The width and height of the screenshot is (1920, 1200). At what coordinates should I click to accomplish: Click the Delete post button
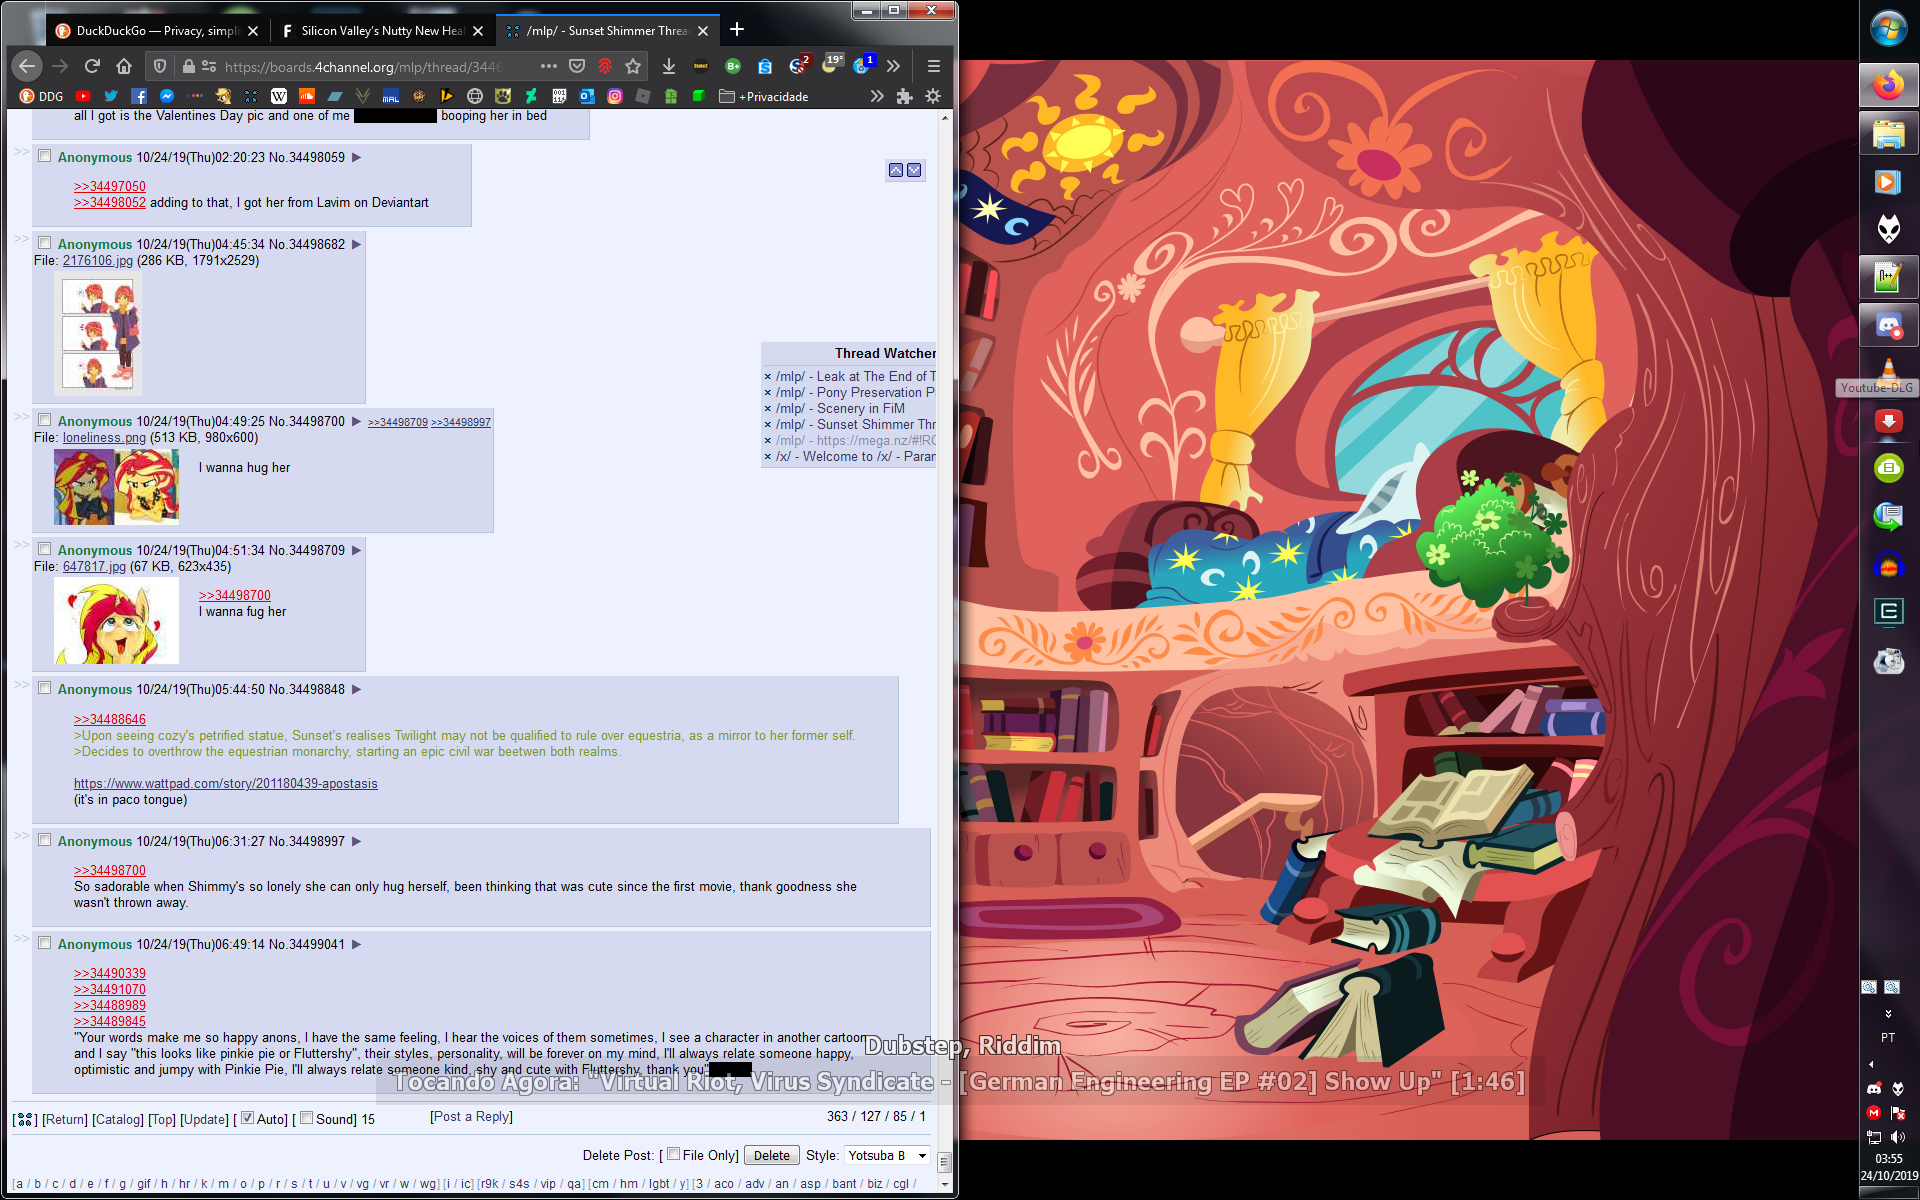[x=771, y=1155]
